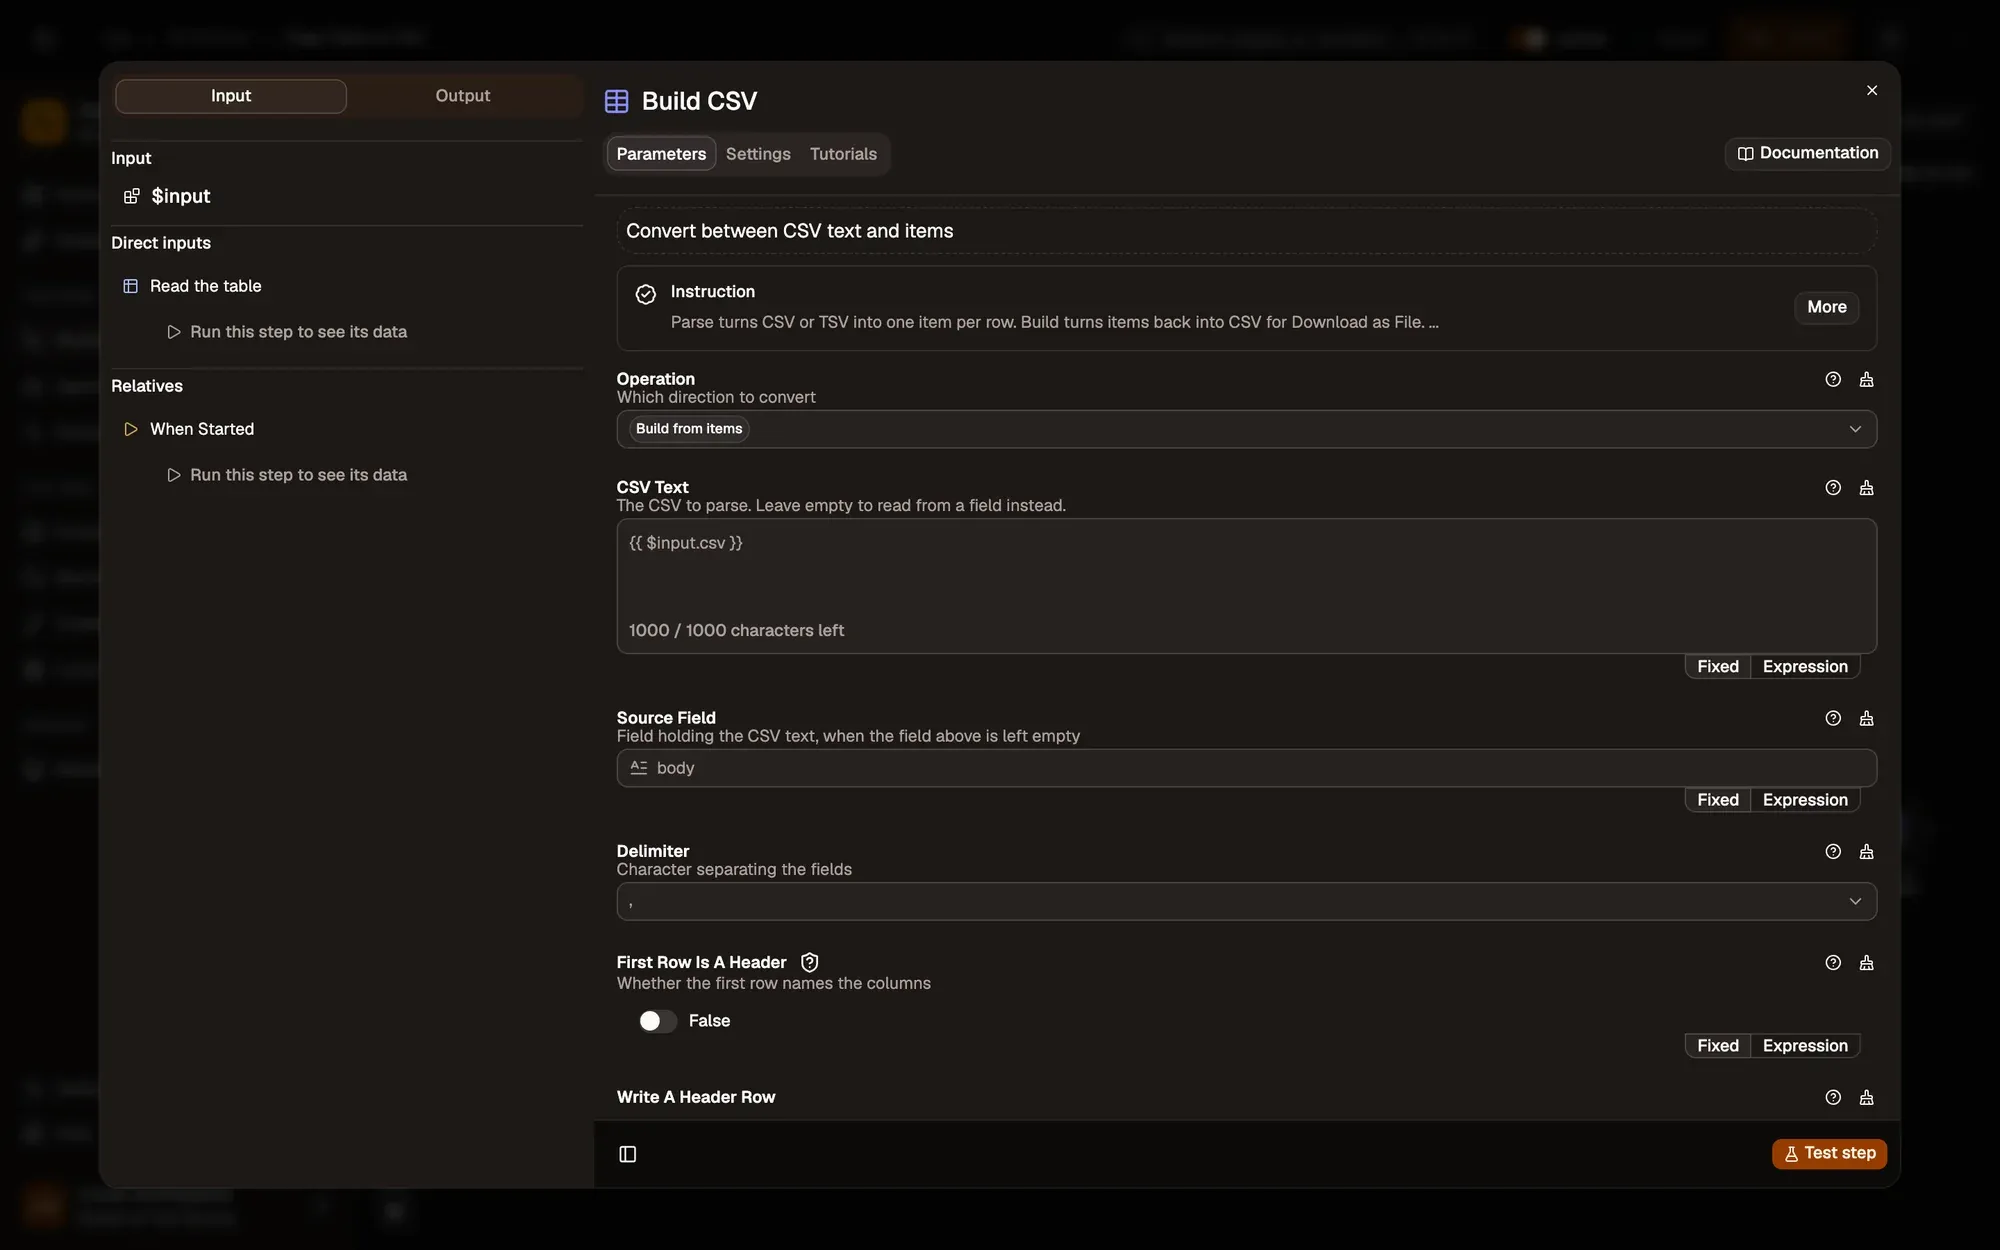
Task: Open help for First Row Is A Header
Action: (1833, 962)
